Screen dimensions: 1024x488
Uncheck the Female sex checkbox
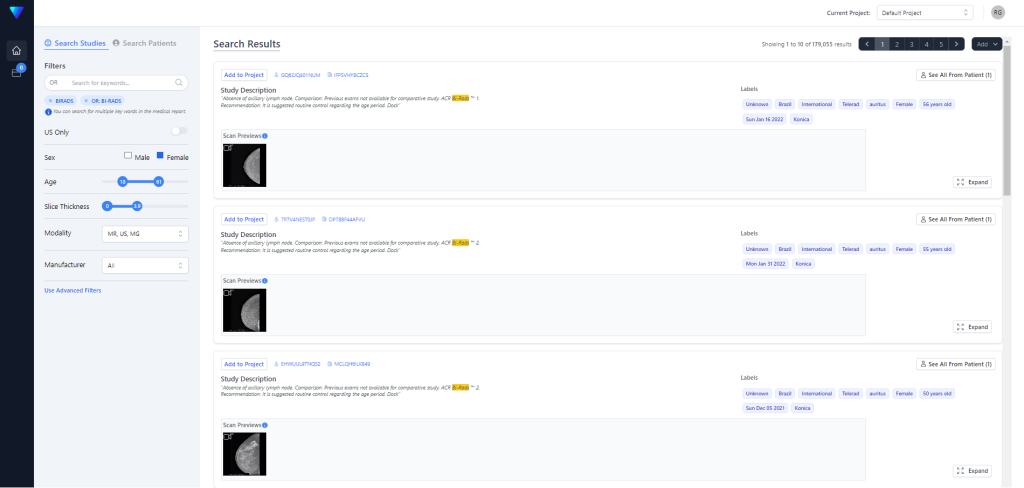pos(159,156)
